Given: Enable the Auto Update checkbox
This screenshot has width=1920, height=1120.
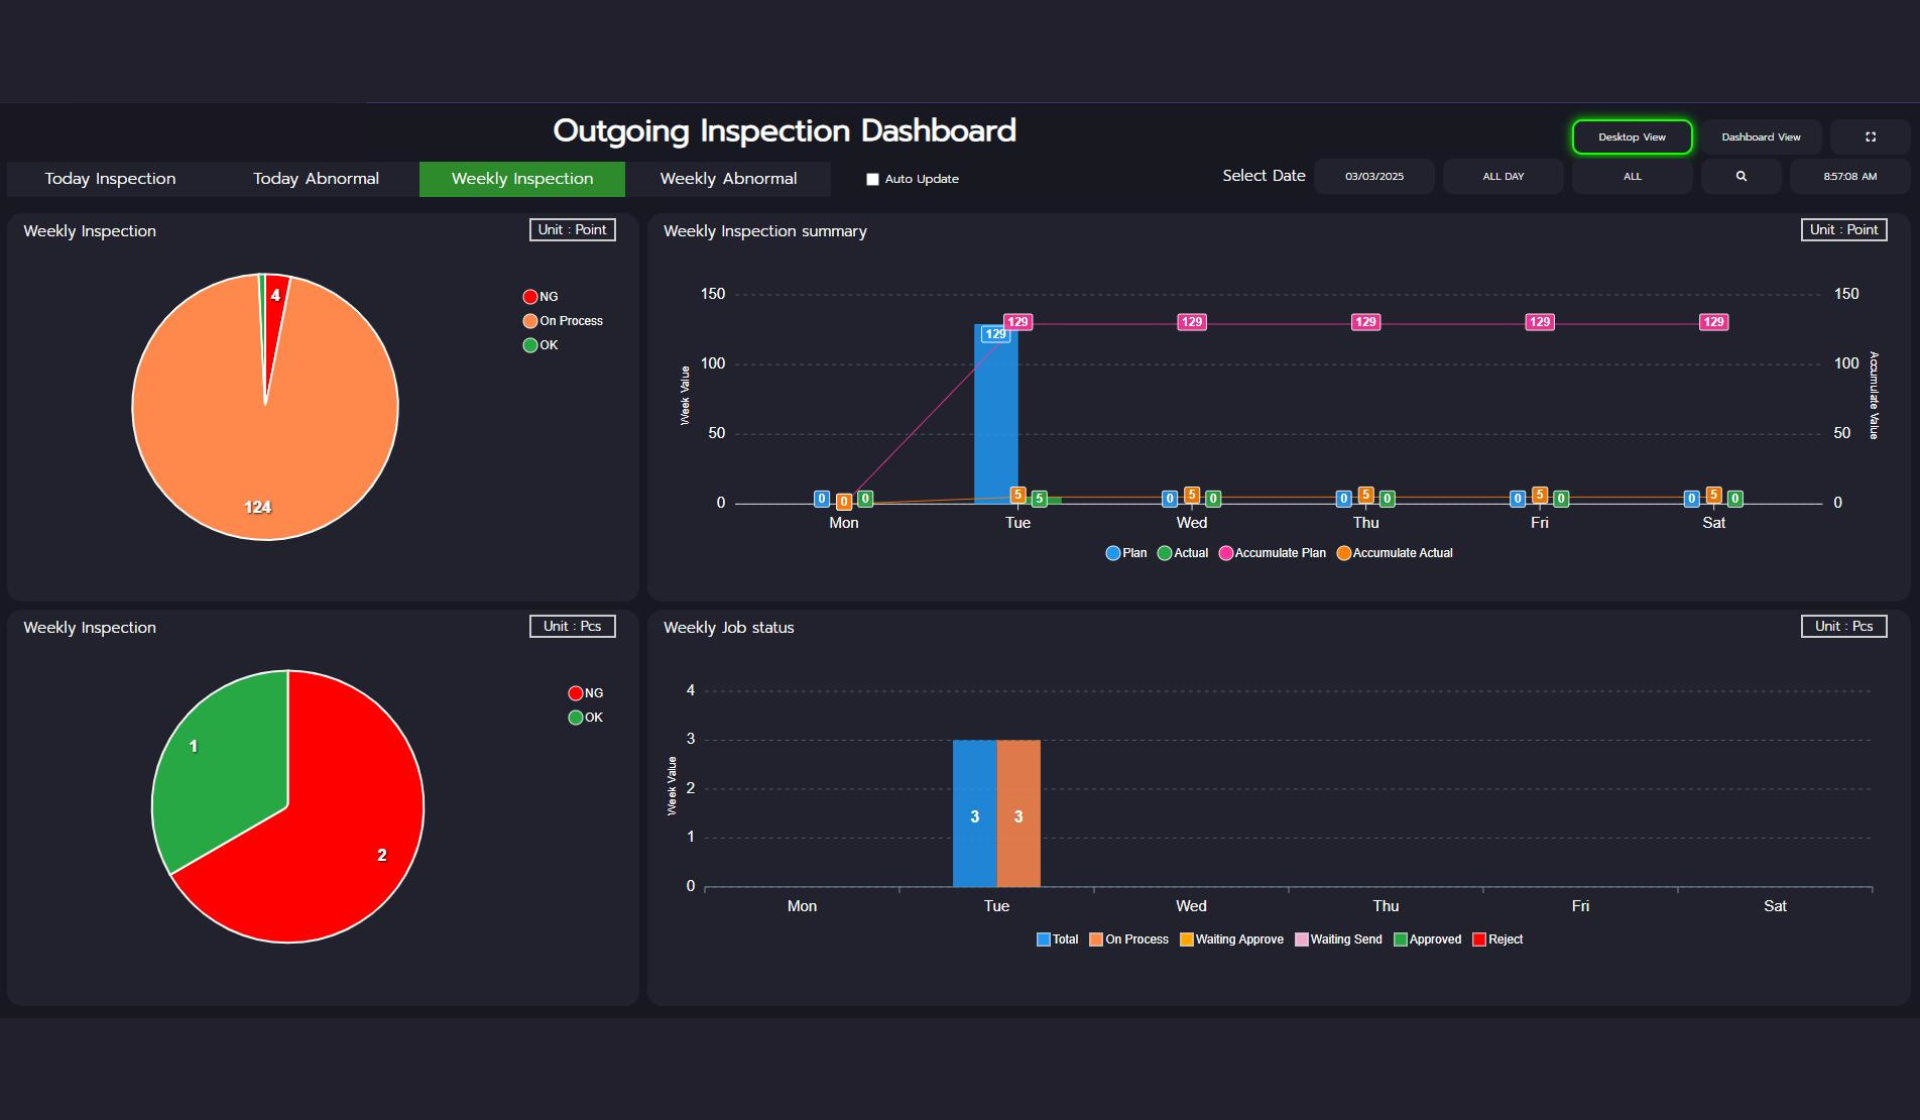Looking at the screenshot, I should 872,179.
